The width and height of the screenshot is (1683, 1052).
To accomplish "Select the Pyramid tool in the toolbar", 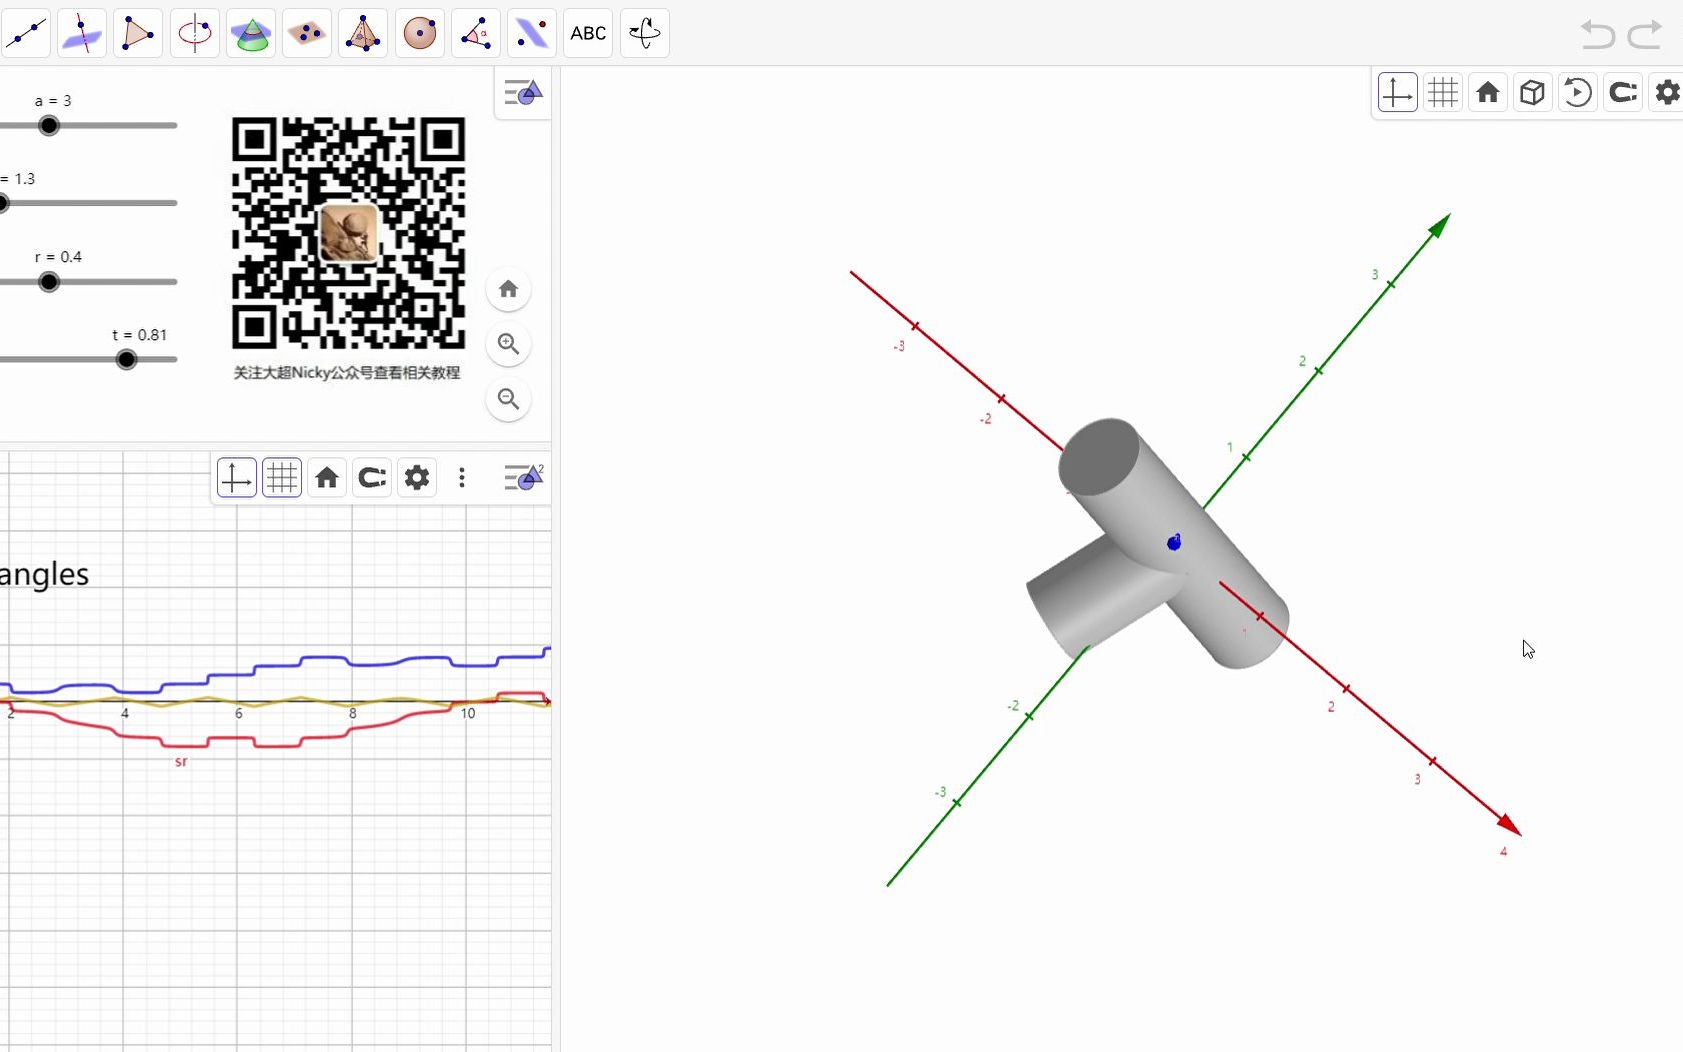I will [363, 32].
